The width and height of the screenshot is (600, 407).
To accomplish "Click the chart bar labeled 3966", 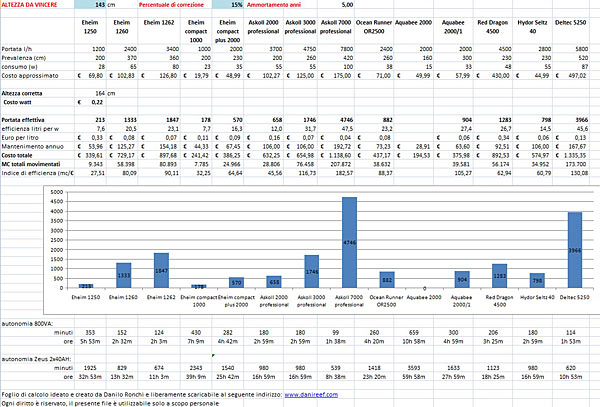I will [x=575, y=250].
